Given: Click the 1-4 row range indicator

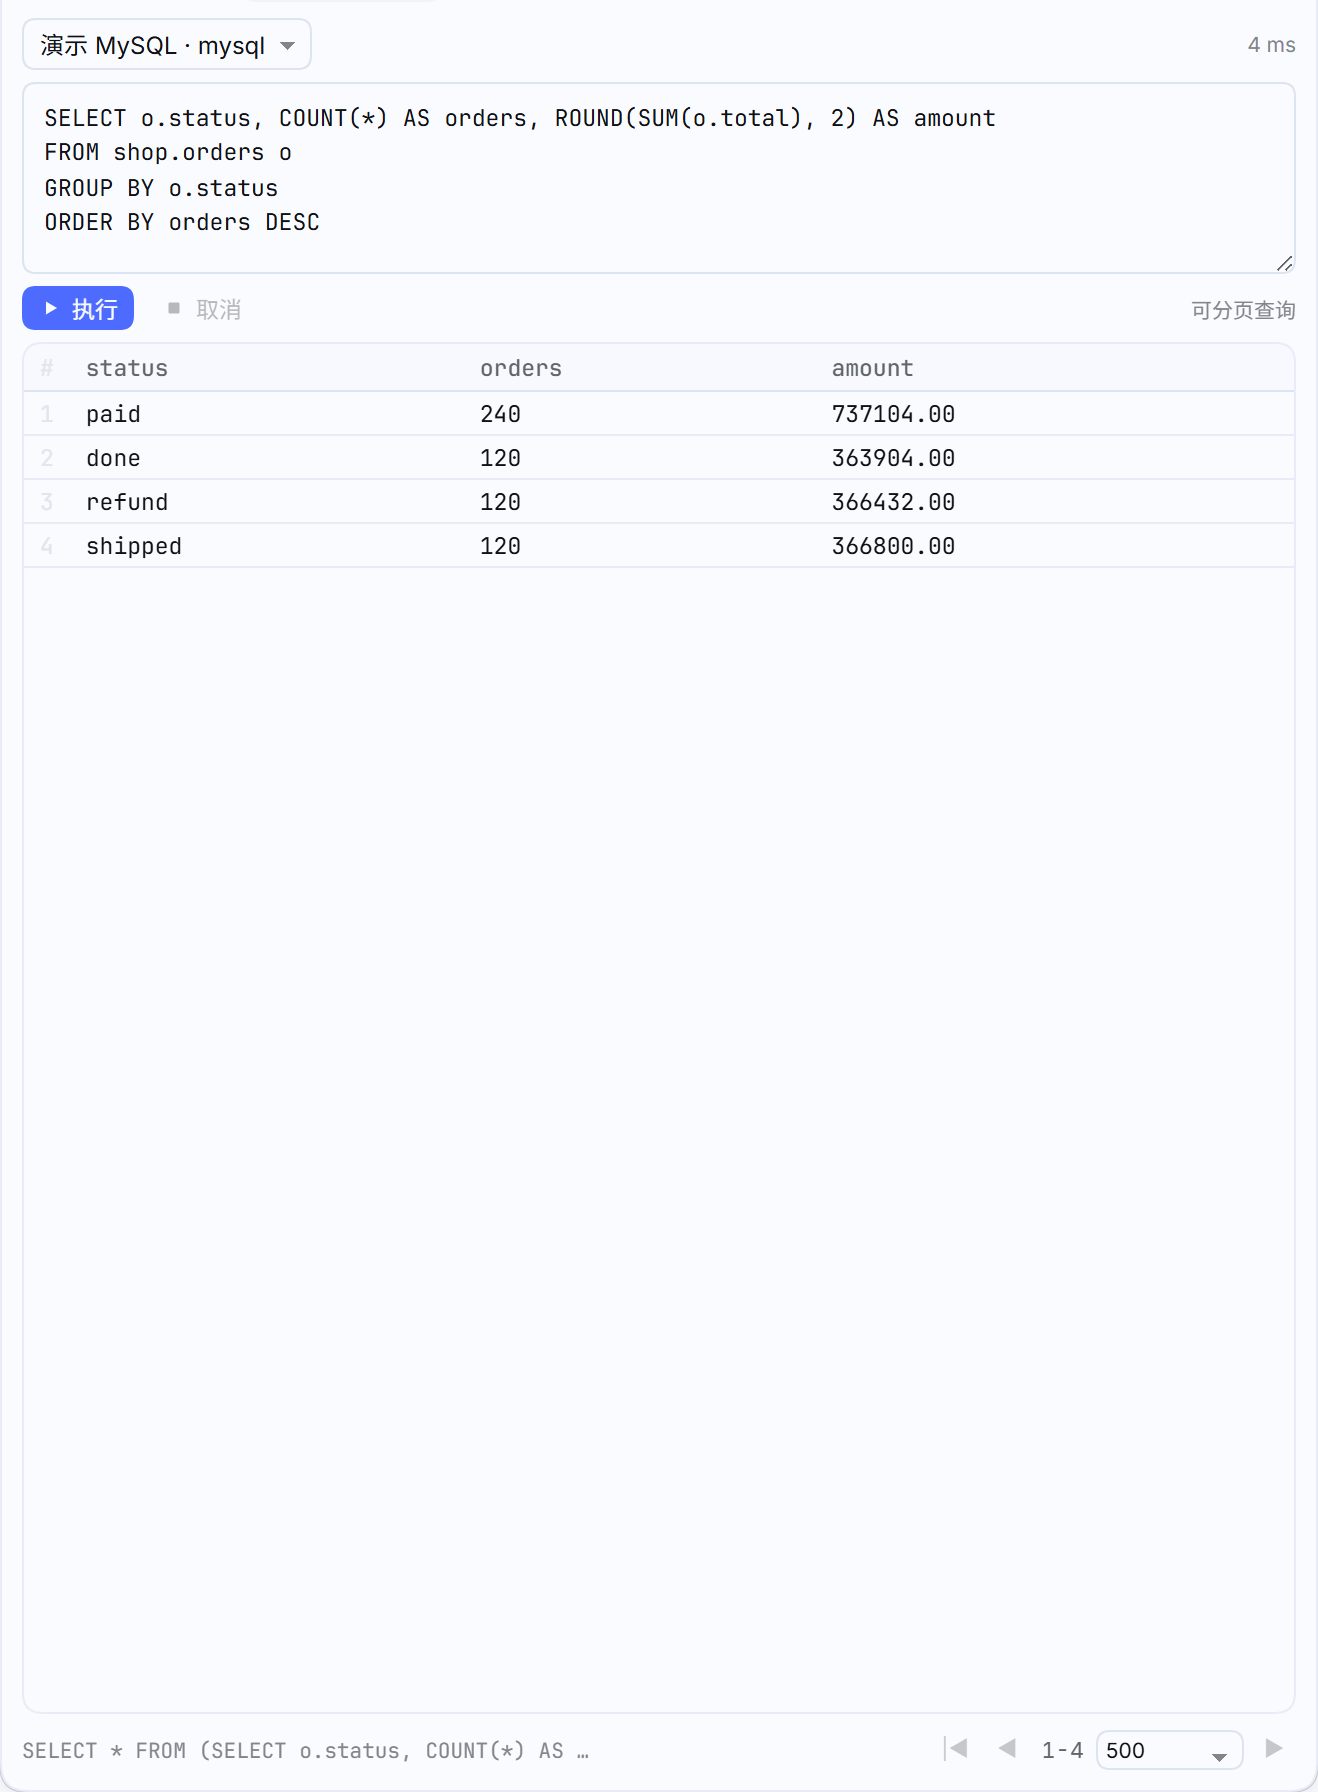Looking at the screenshot, I should pos(1062,1750).
